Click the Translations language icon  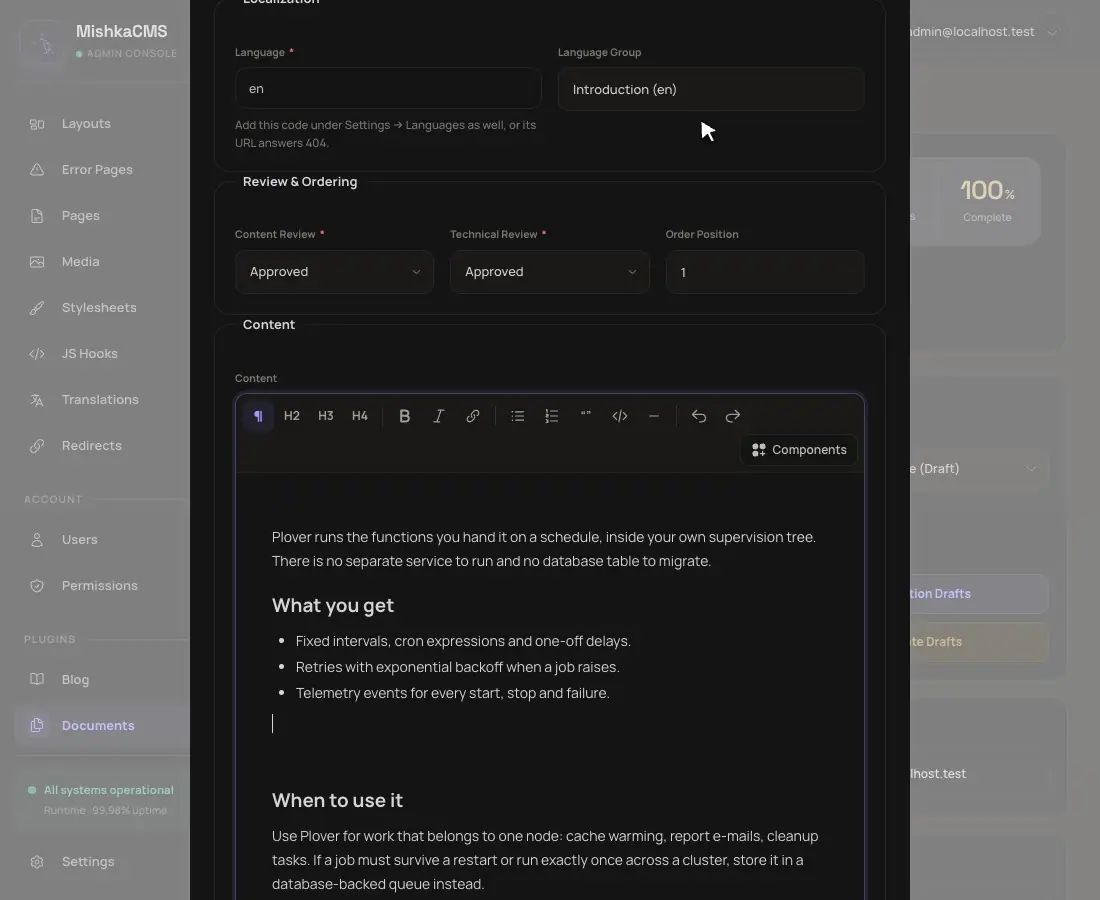pyautogui.click(x=37, y=400)
